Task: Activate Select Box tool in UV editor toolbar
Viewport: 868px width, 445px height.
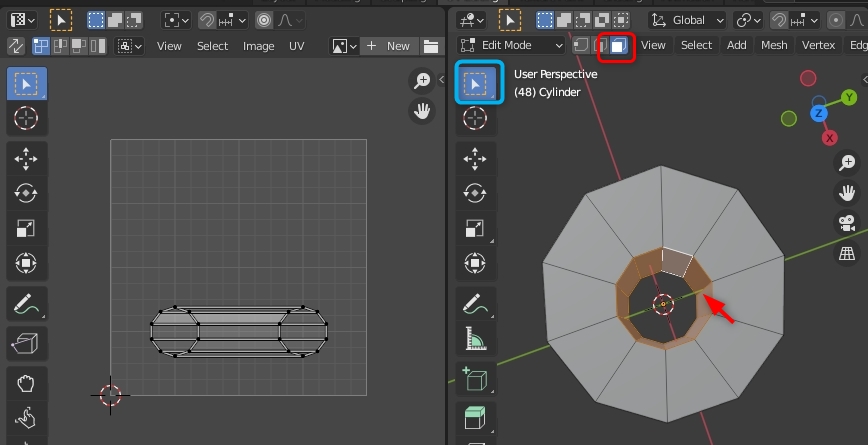Action: point(26,84)
